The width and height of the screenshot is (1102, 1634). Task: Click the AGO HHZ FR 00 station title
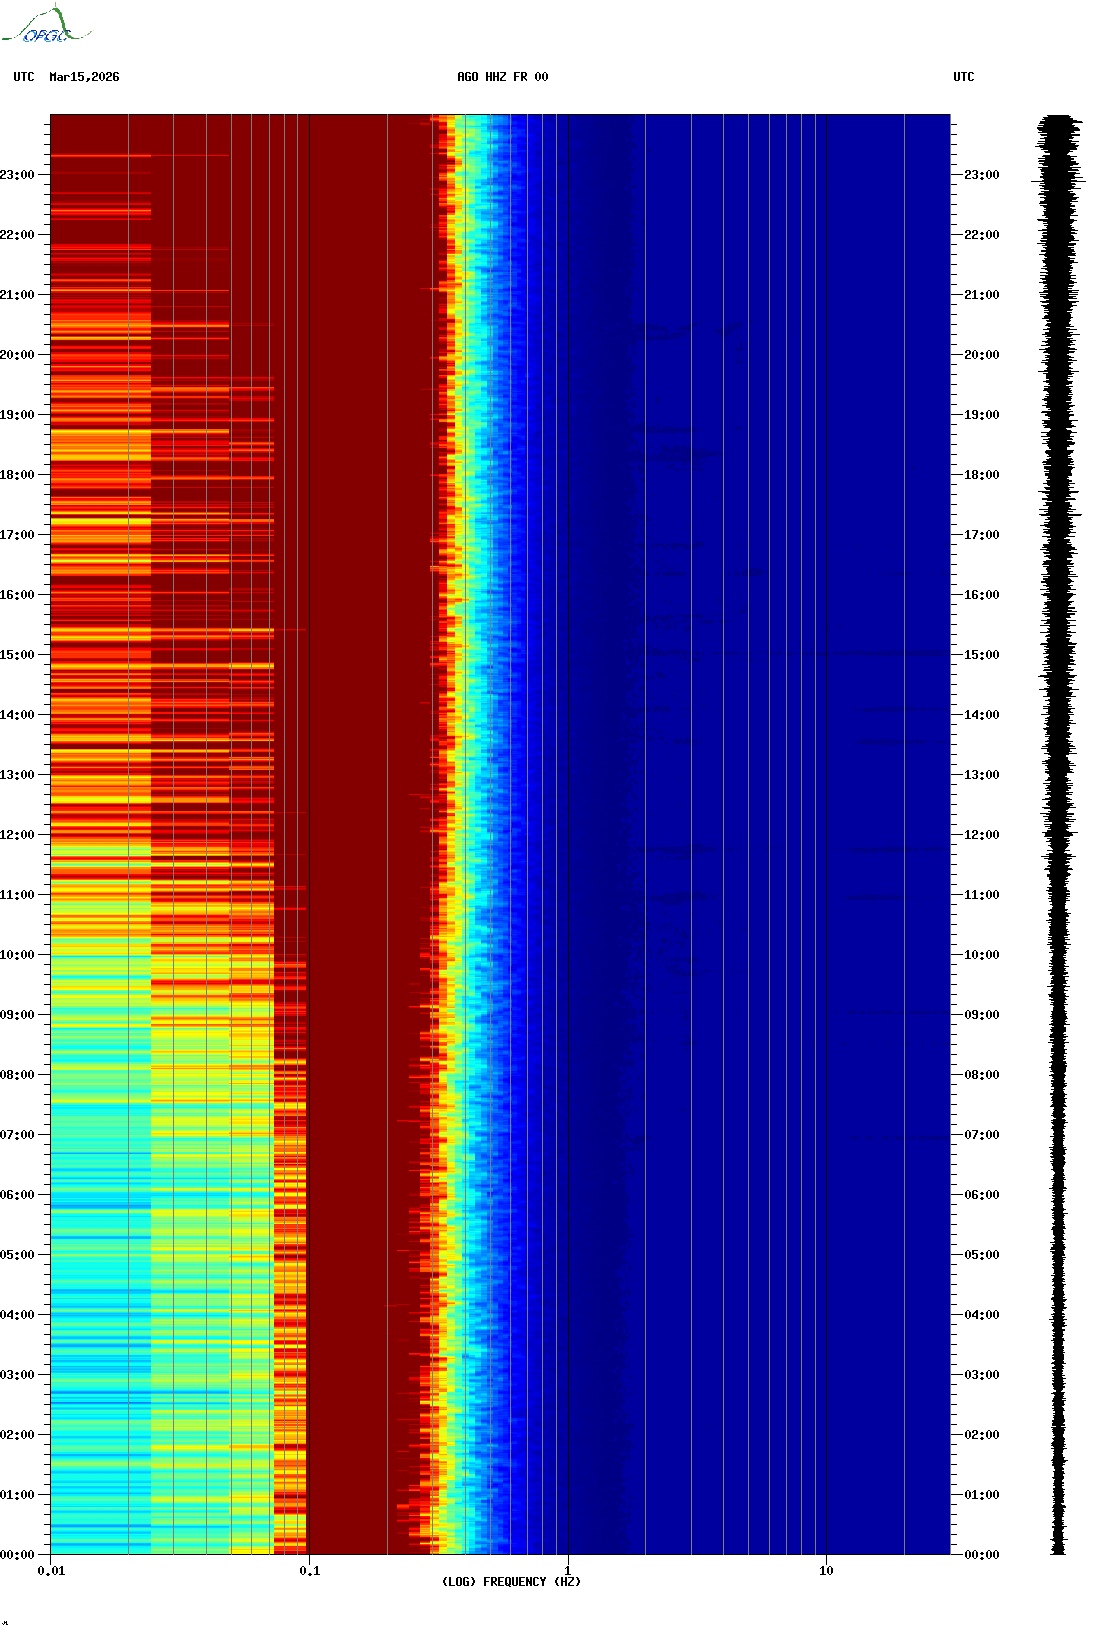pos(503,77)
